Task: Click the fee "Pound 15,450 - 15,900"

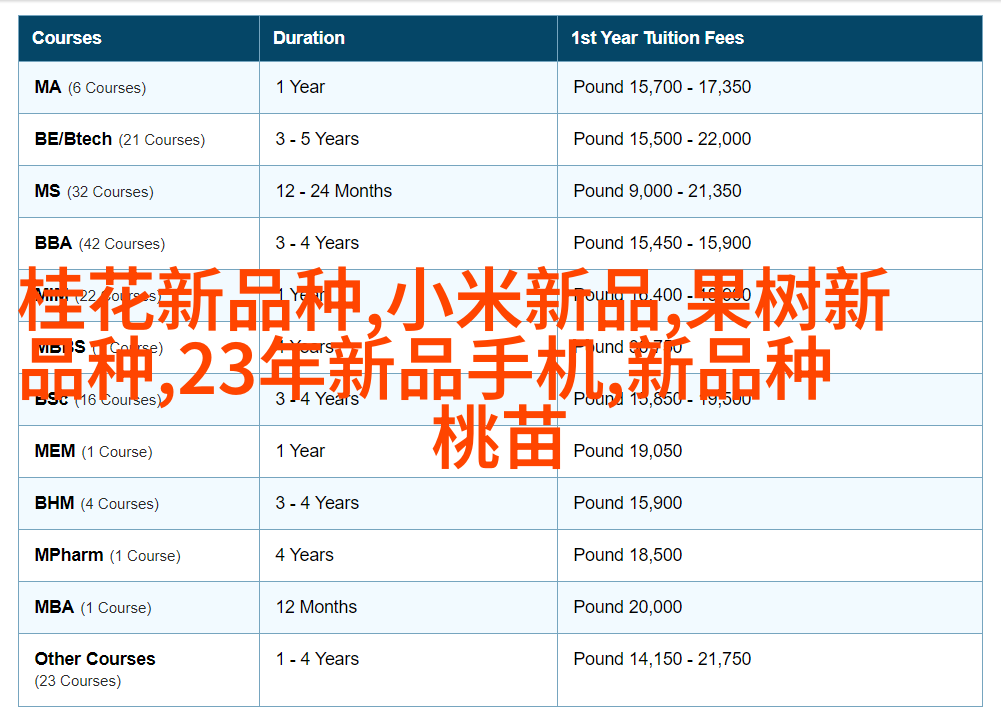Action: pyautogui.click(x=662, y=243)
